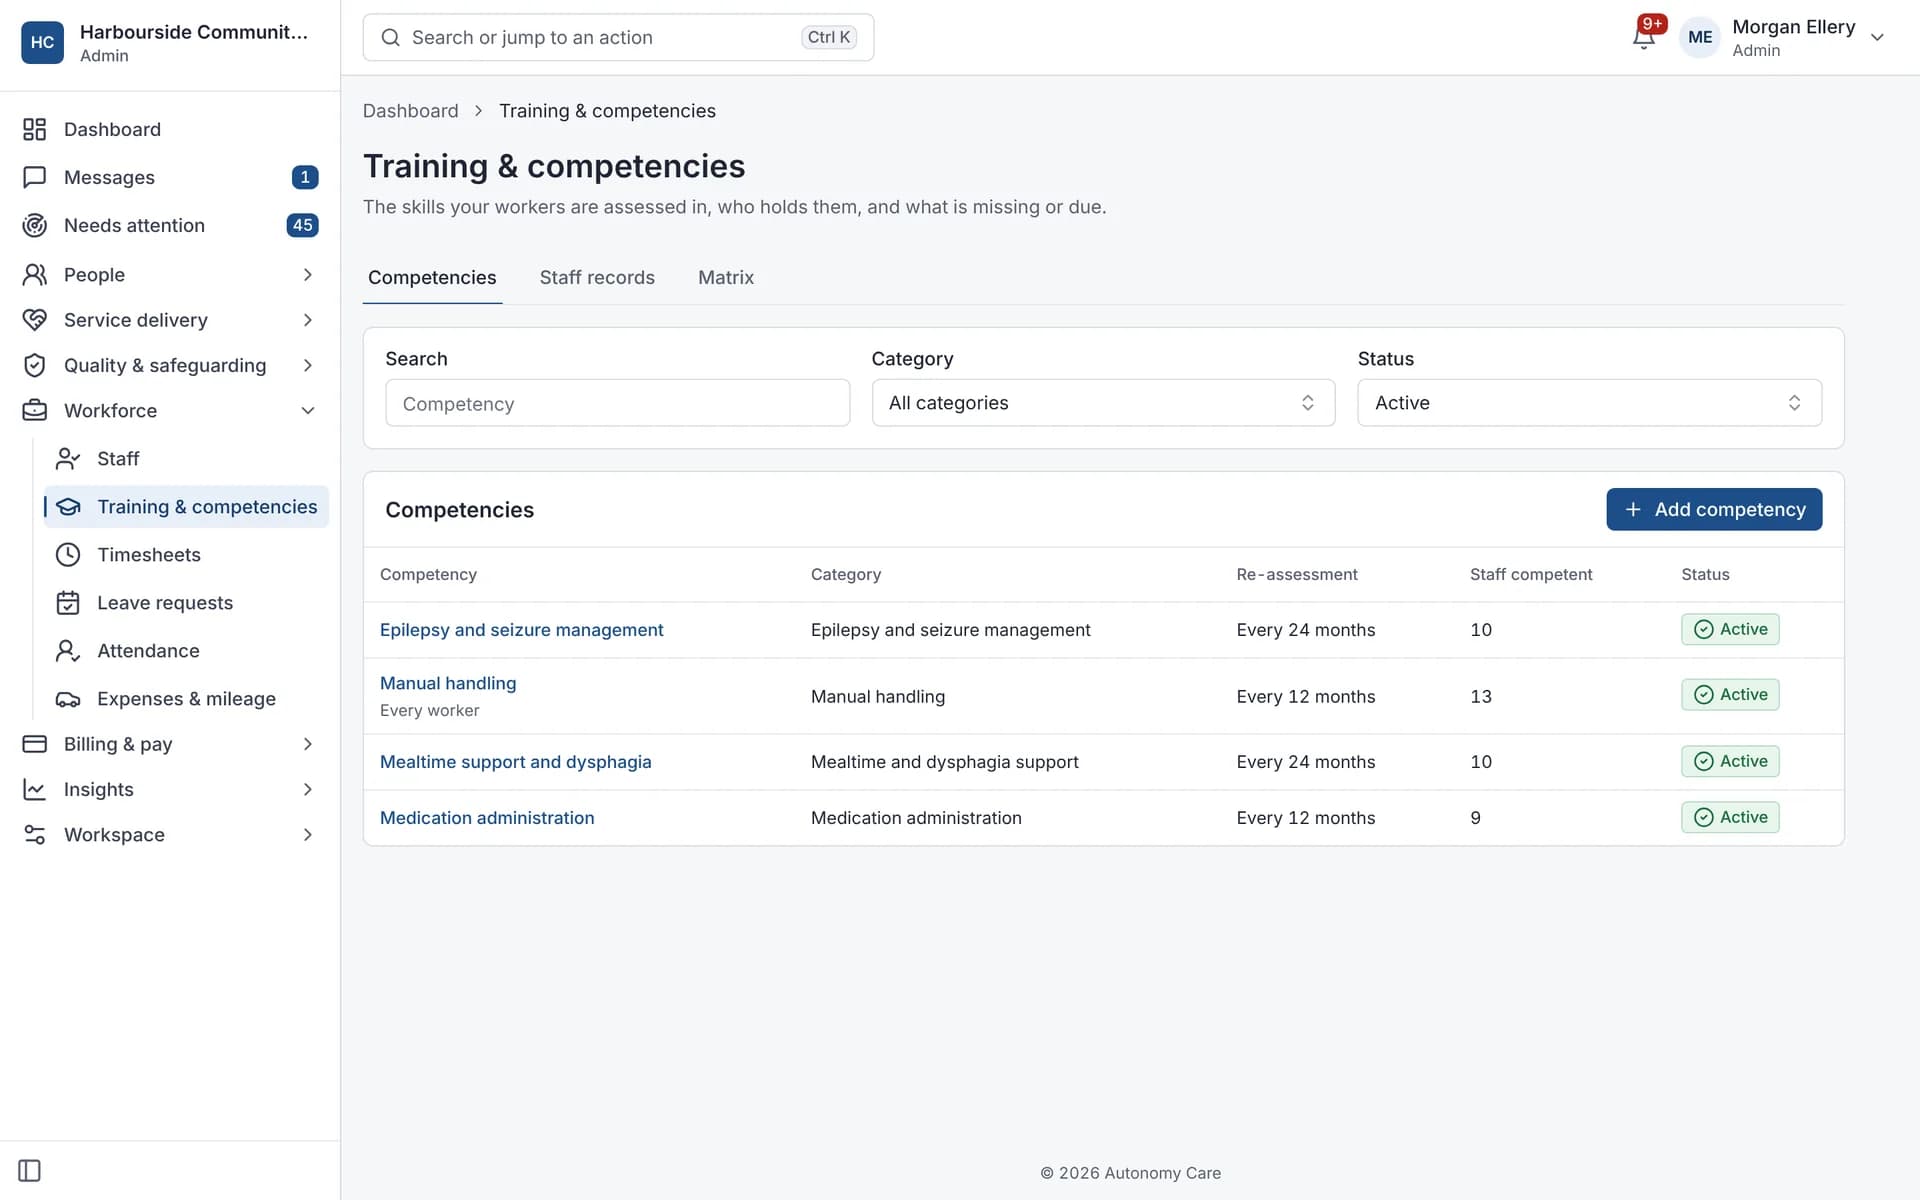
Task: Click the People icon in sidebar
Action: tap(34, 274)
